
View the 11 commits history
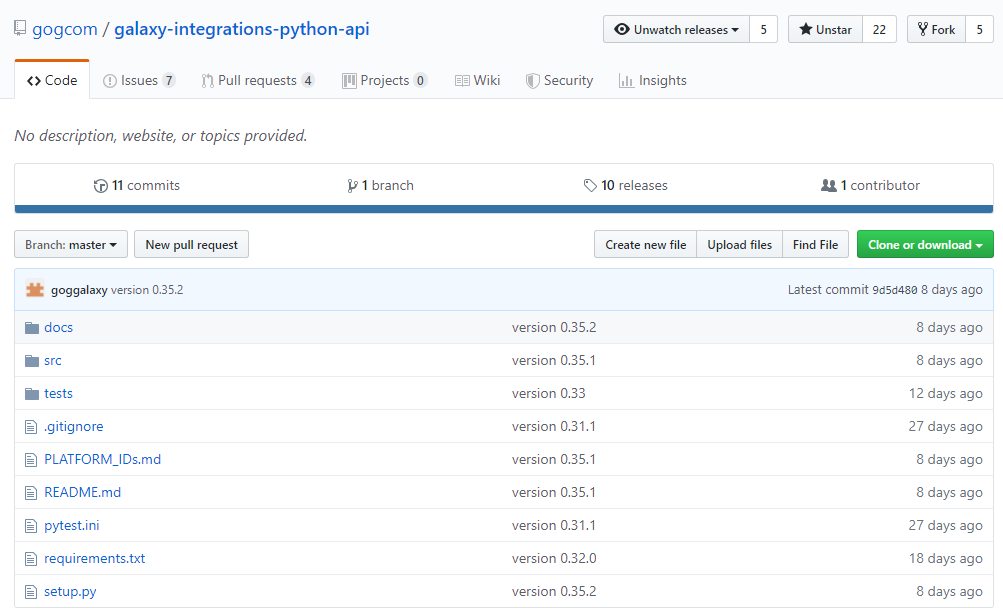(x=137, y=186)
